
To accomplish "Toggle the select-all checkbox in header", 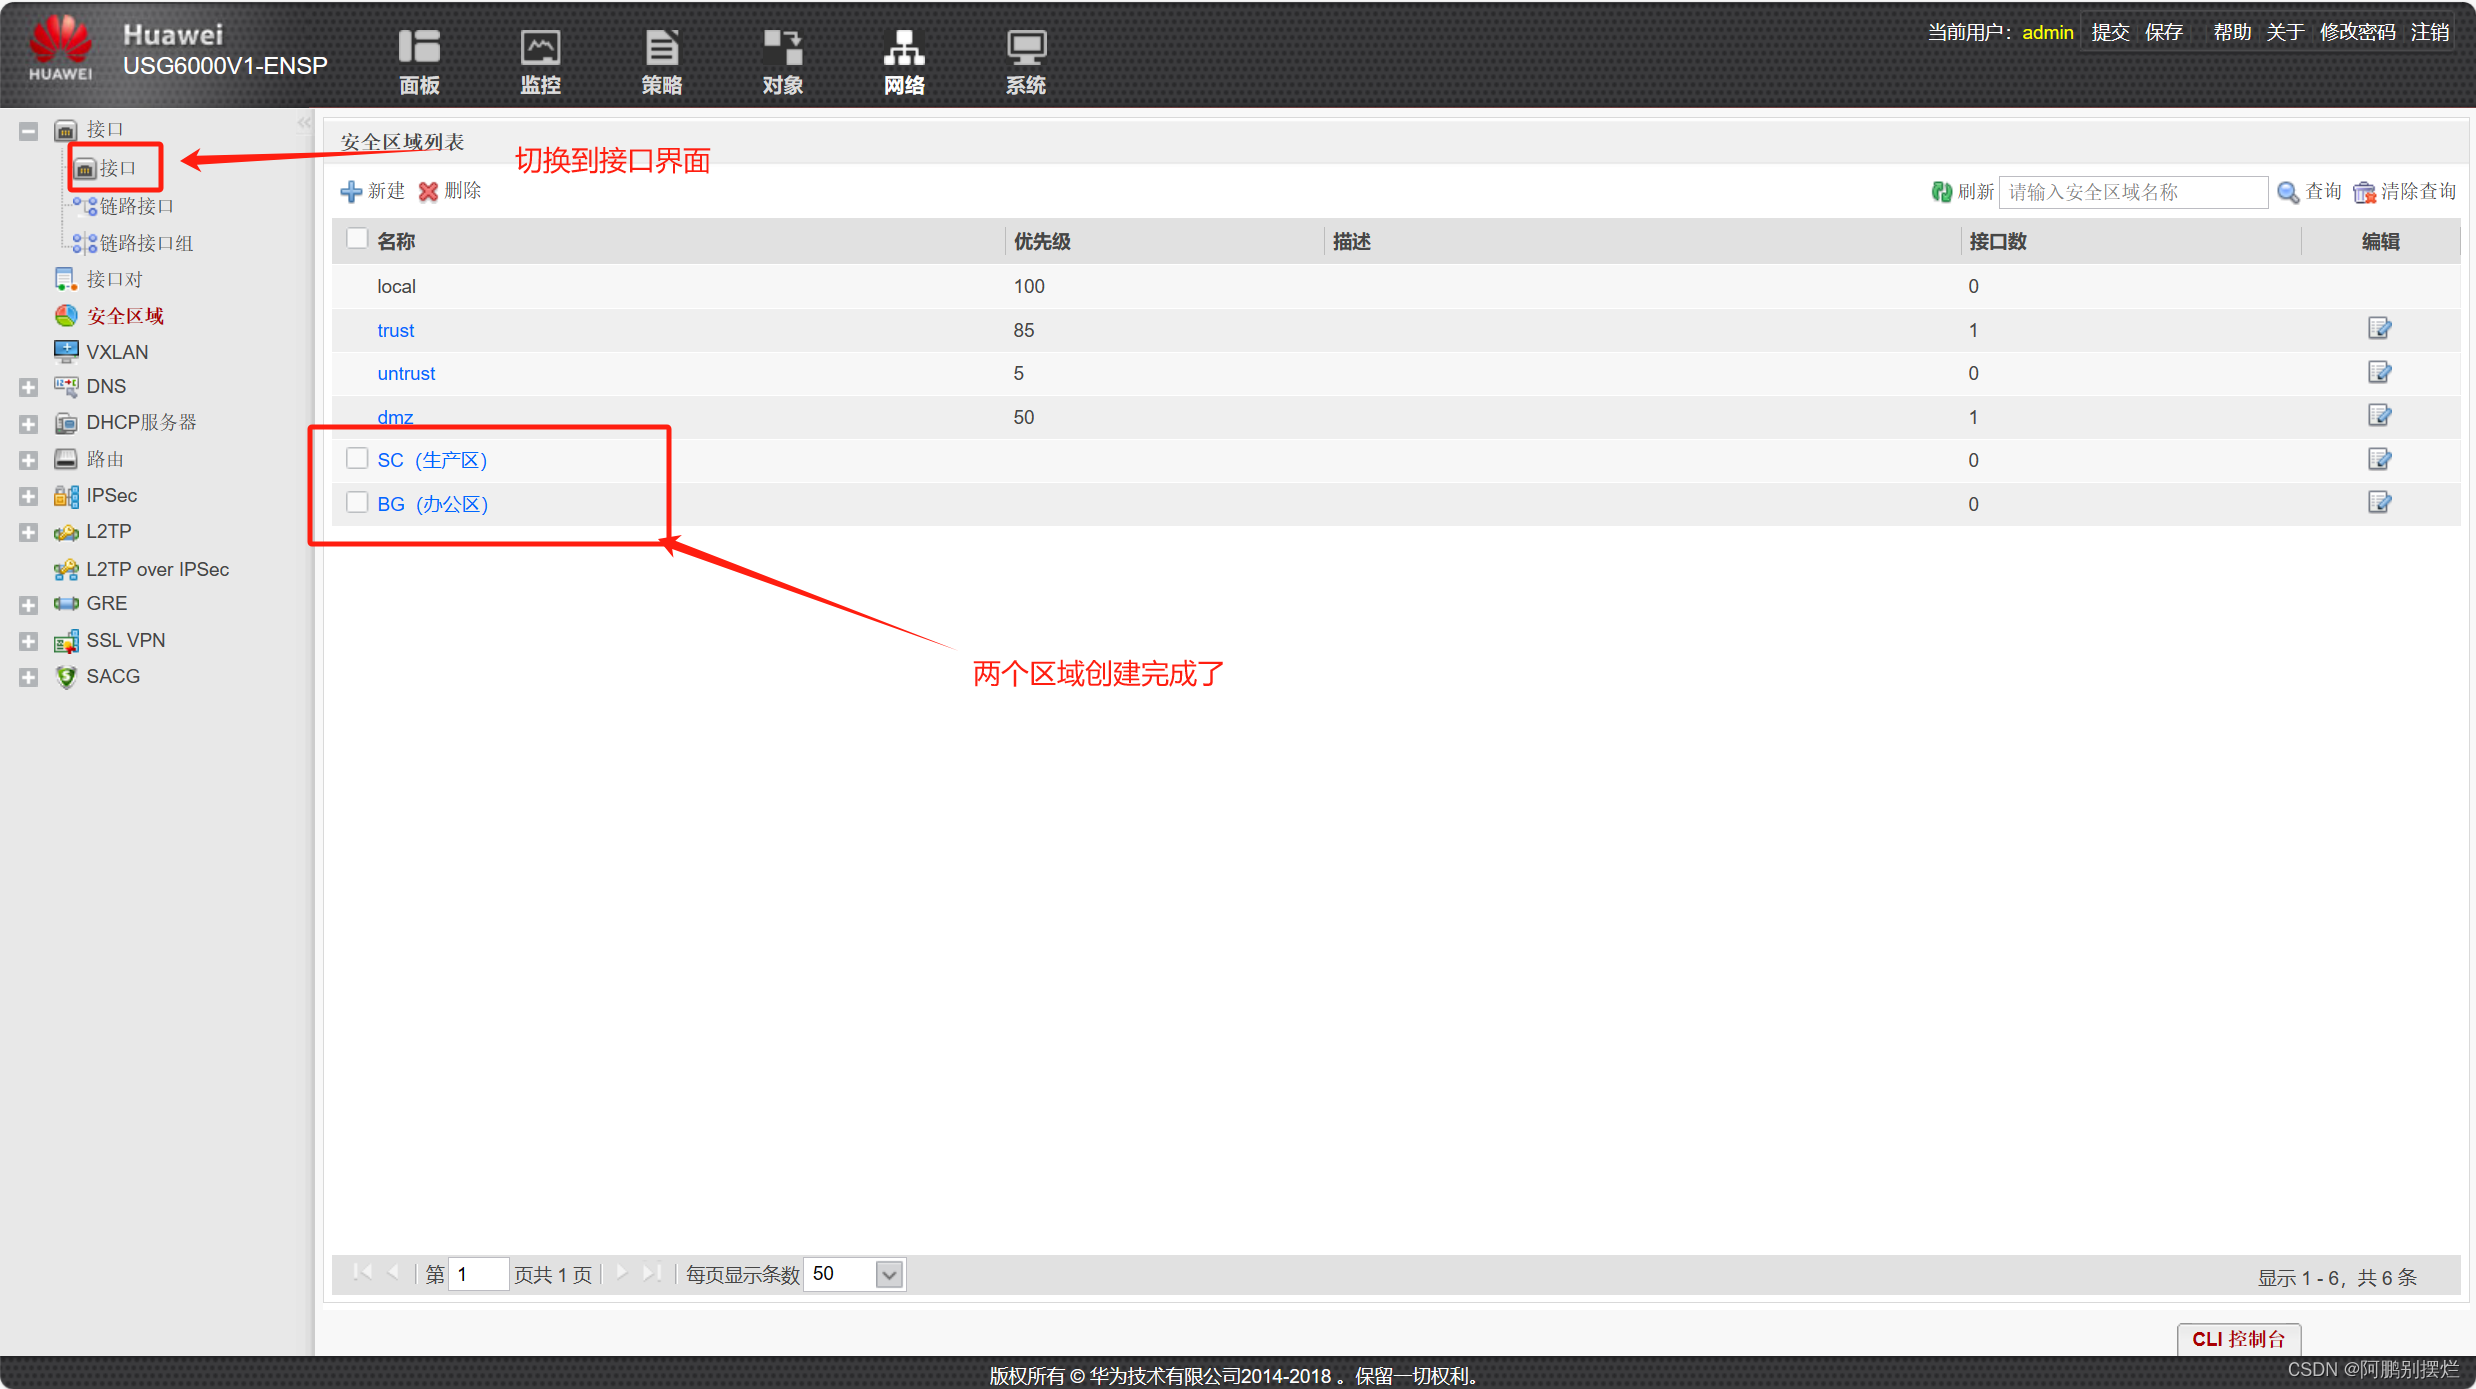I will [x=357, y=240].
